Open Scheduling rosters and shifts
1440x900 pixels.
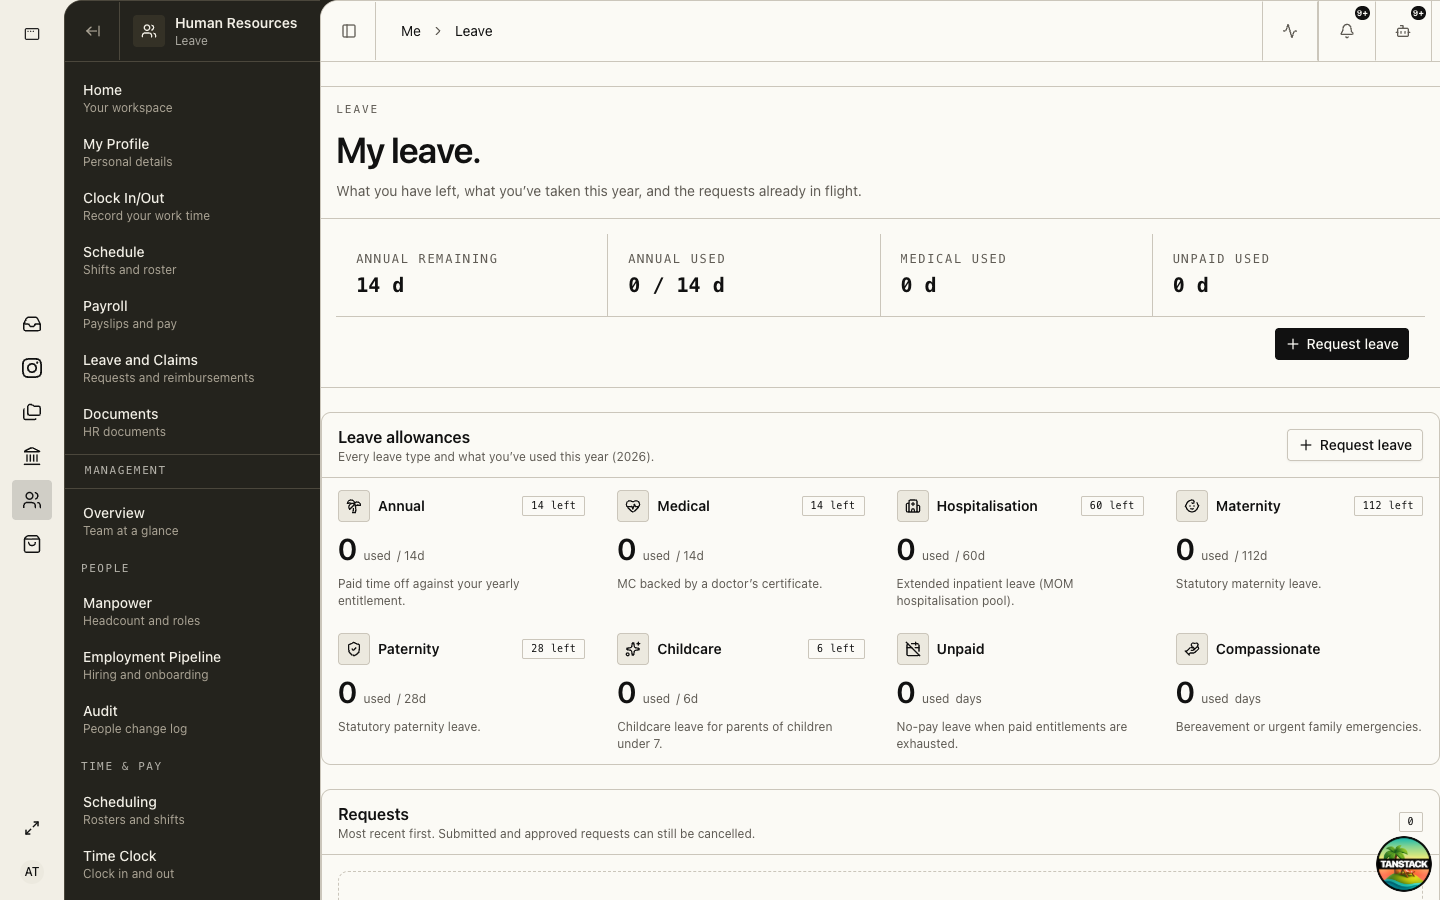coord(192,810)
